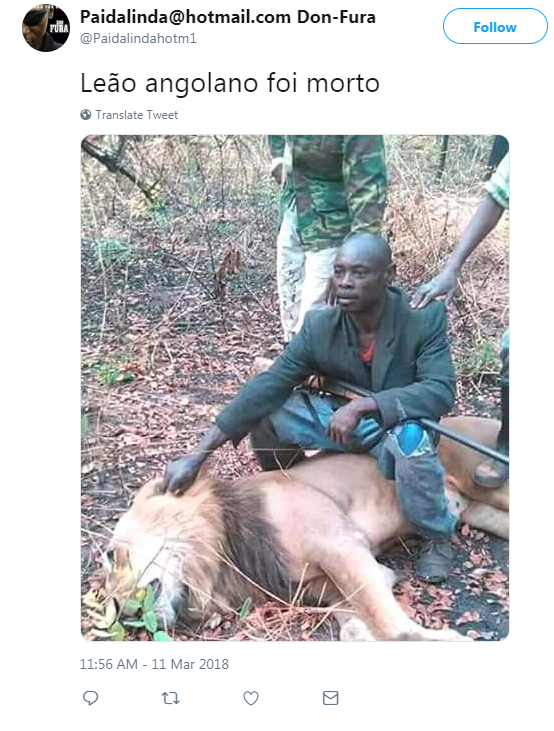Open the Paidalinda@hotmail.com Don-Fura display name
The width and height of the screenshot is (554, 731).
(228, 17)
